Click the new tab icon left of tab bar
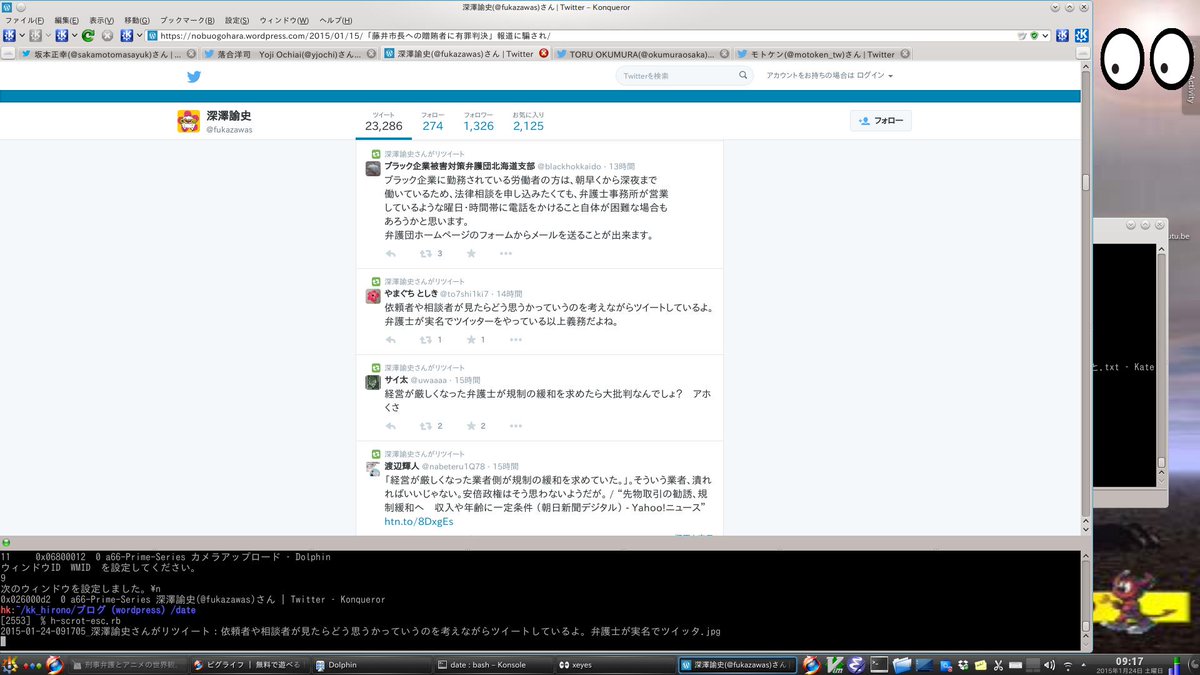The height and width of the screenshot is (675, 1200). tap(8, 54)
